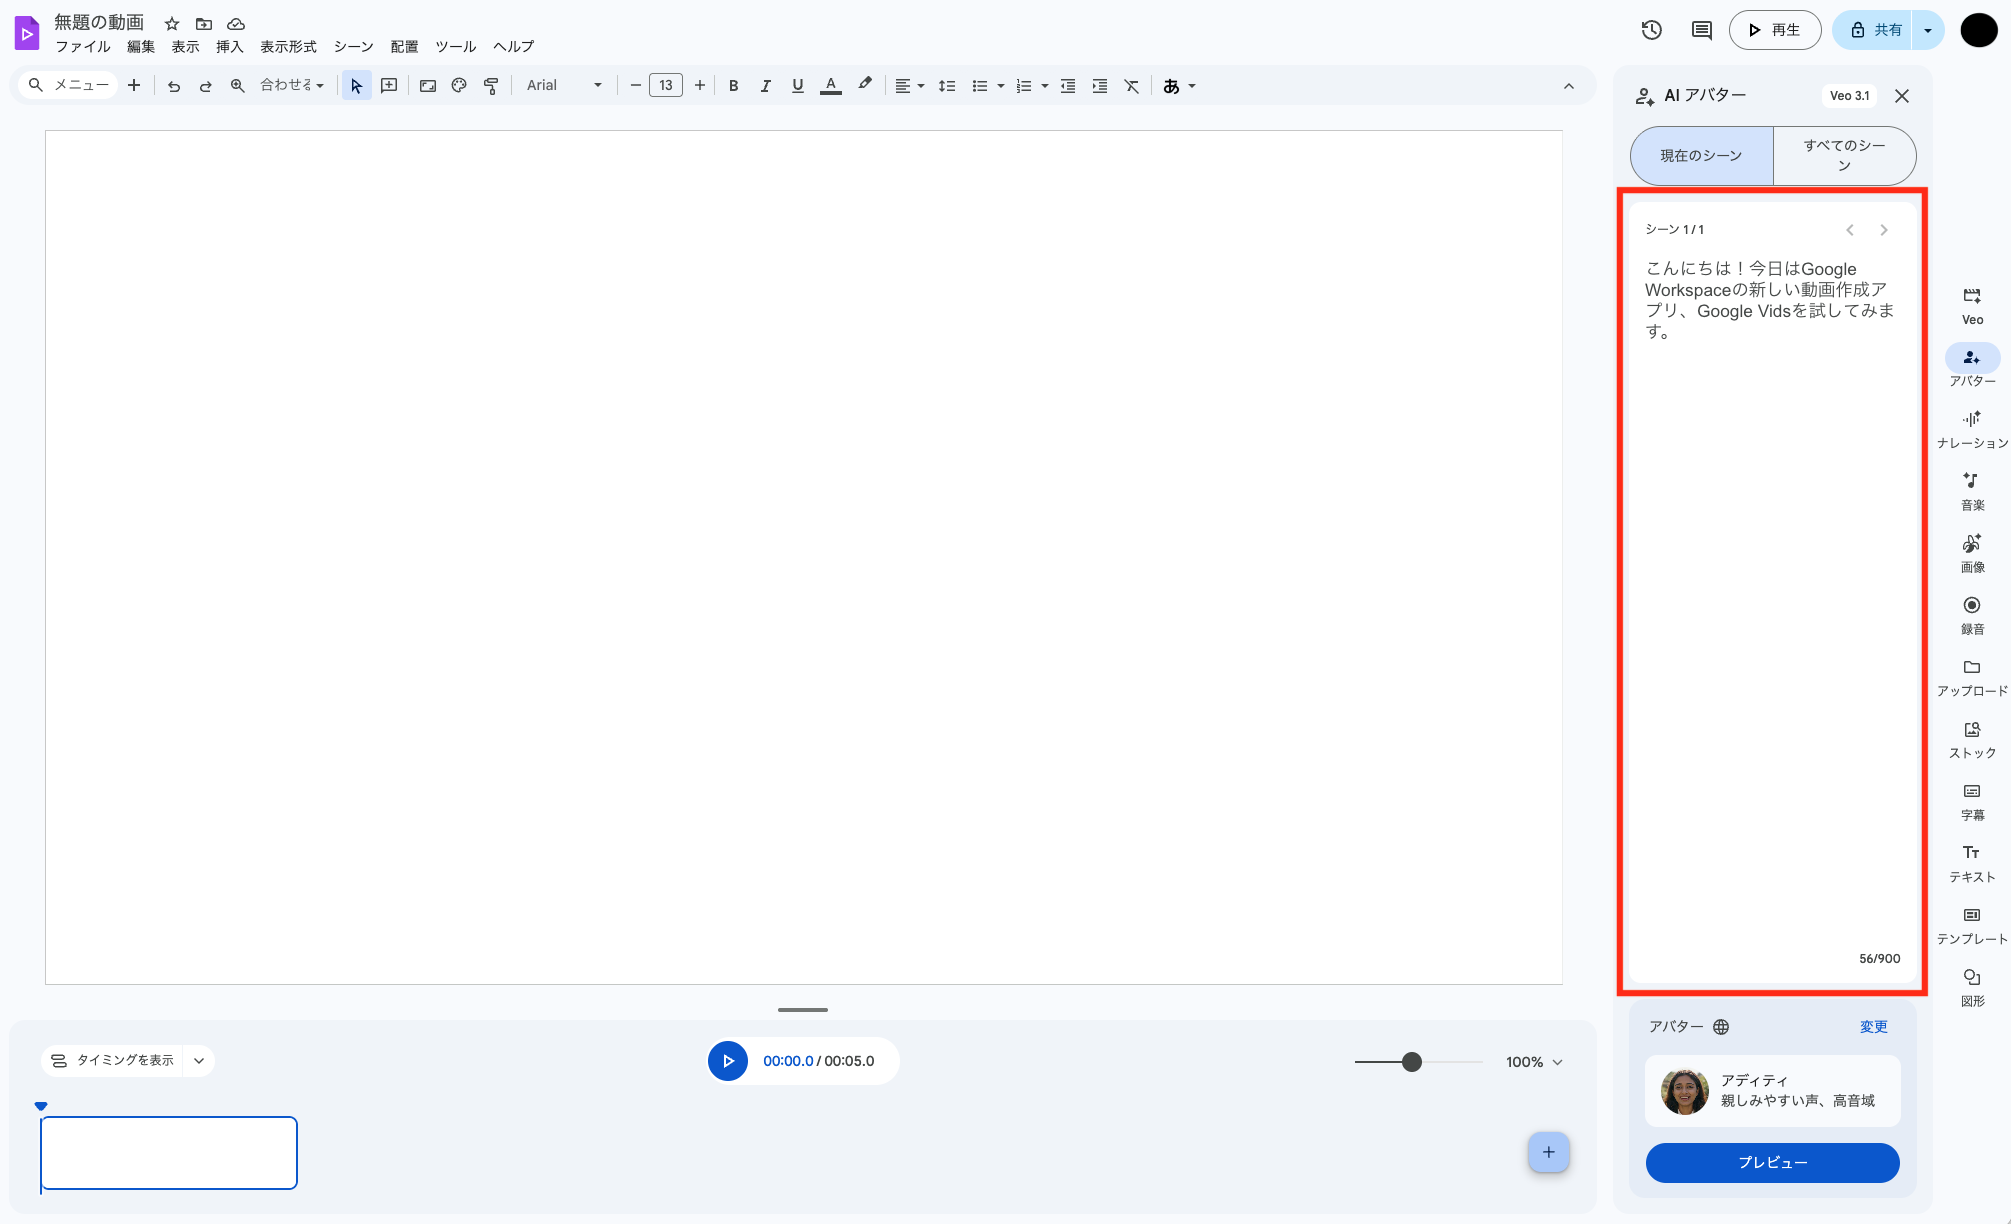Open the ストック media panel

1972,739
